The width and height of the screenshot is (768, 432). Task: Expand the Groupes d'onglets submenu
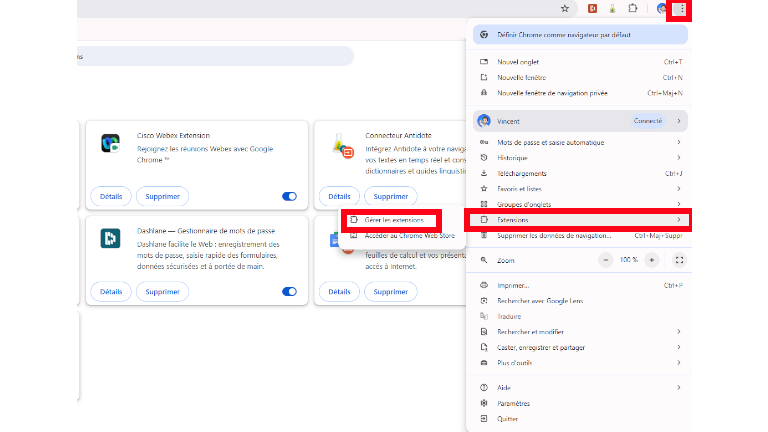tap(580, 204)
